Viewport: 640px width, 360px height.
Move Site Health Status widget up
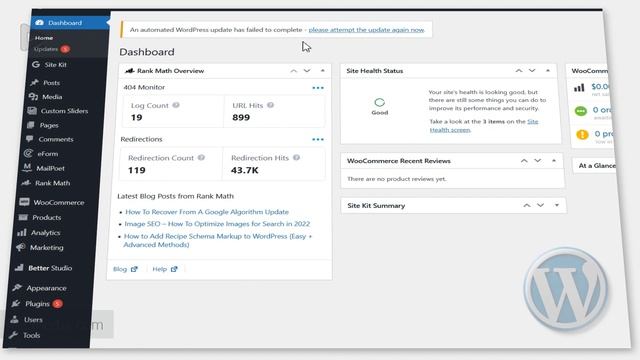(x=519, y=71)
